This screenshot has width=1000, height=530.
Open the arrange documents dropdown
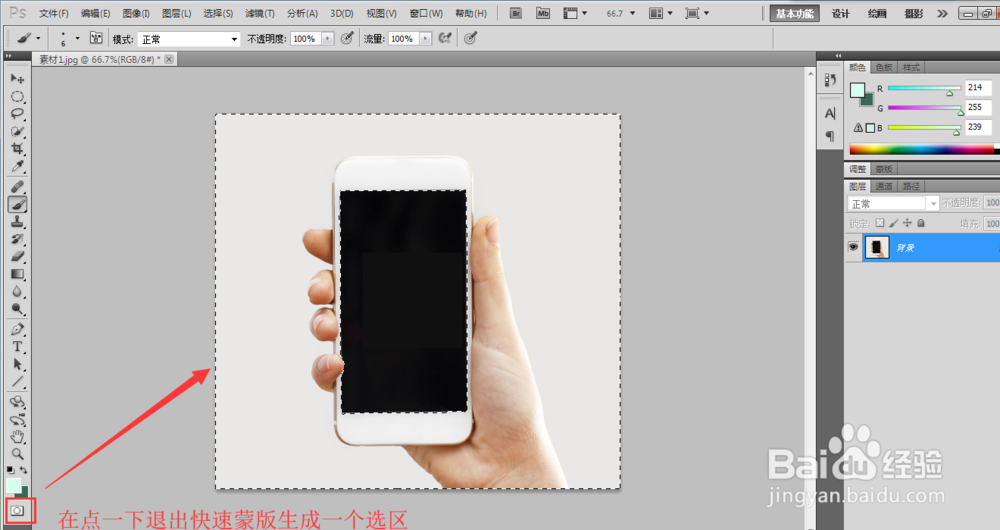pos(660,13)
